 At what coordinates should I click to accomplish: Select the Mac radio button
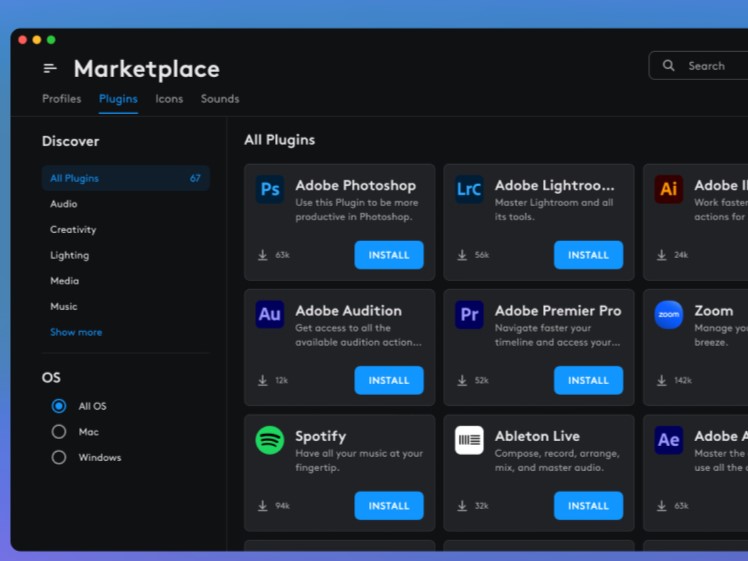(x=59, y=432)
